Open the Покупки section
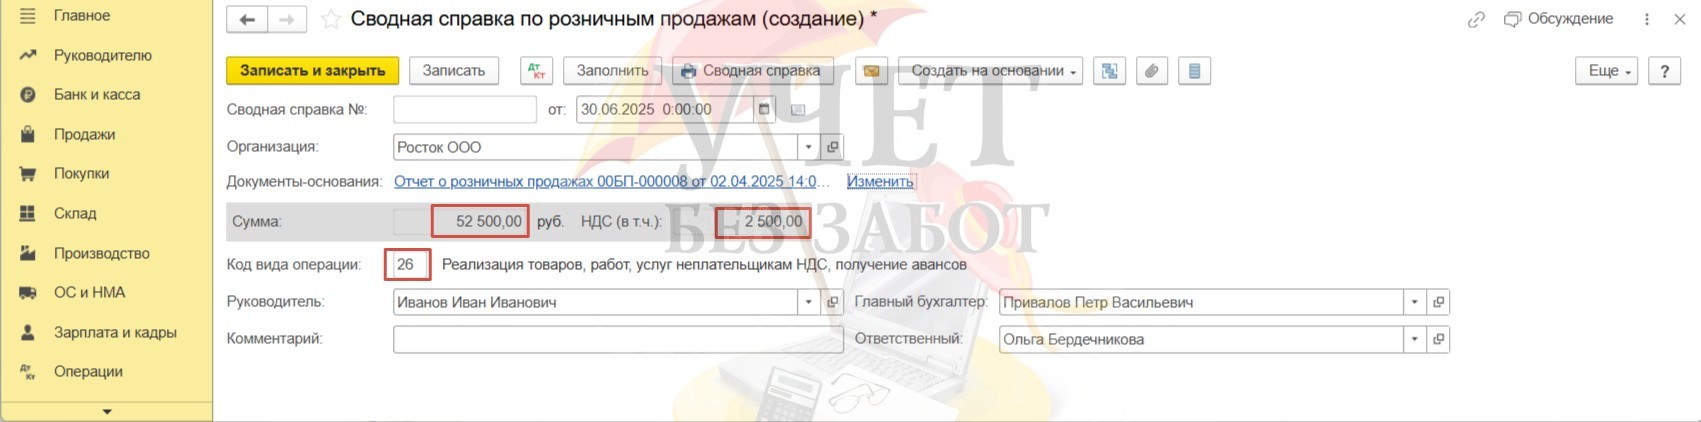The image size is (1701, 422). 81,174
